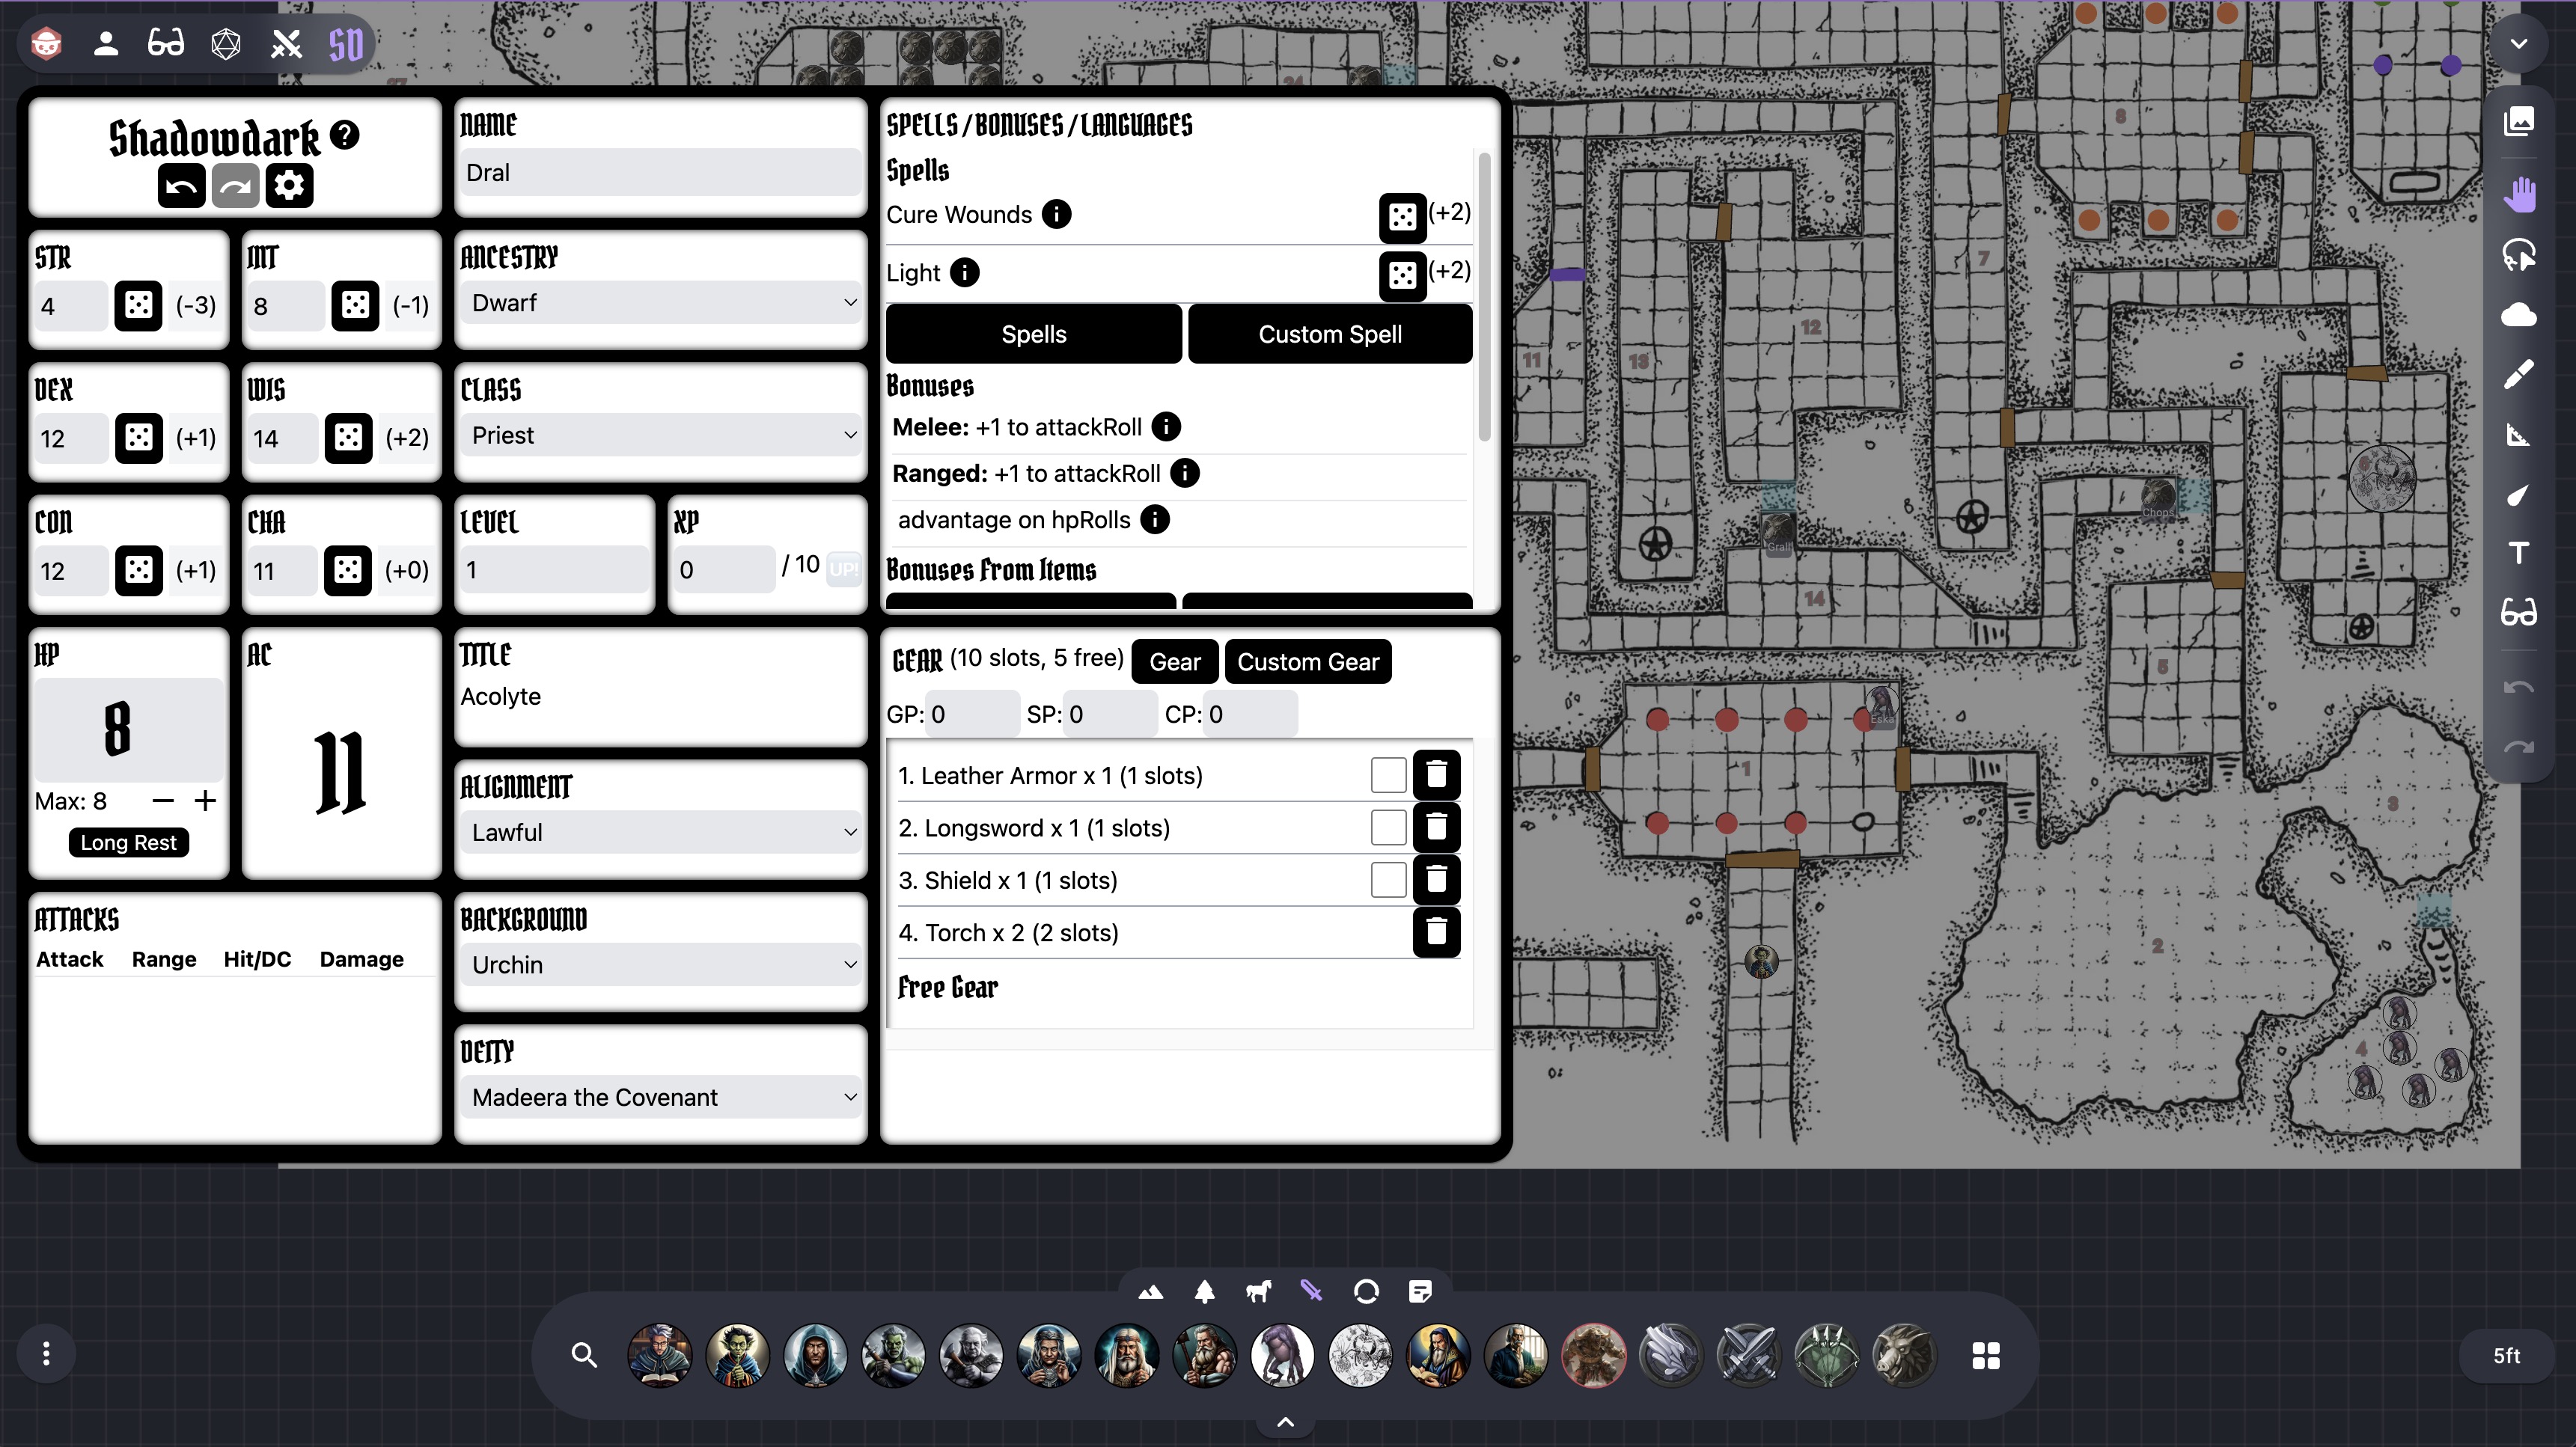
Task: Open Shadowdark sheet settings gear
Action: point(289,186)
